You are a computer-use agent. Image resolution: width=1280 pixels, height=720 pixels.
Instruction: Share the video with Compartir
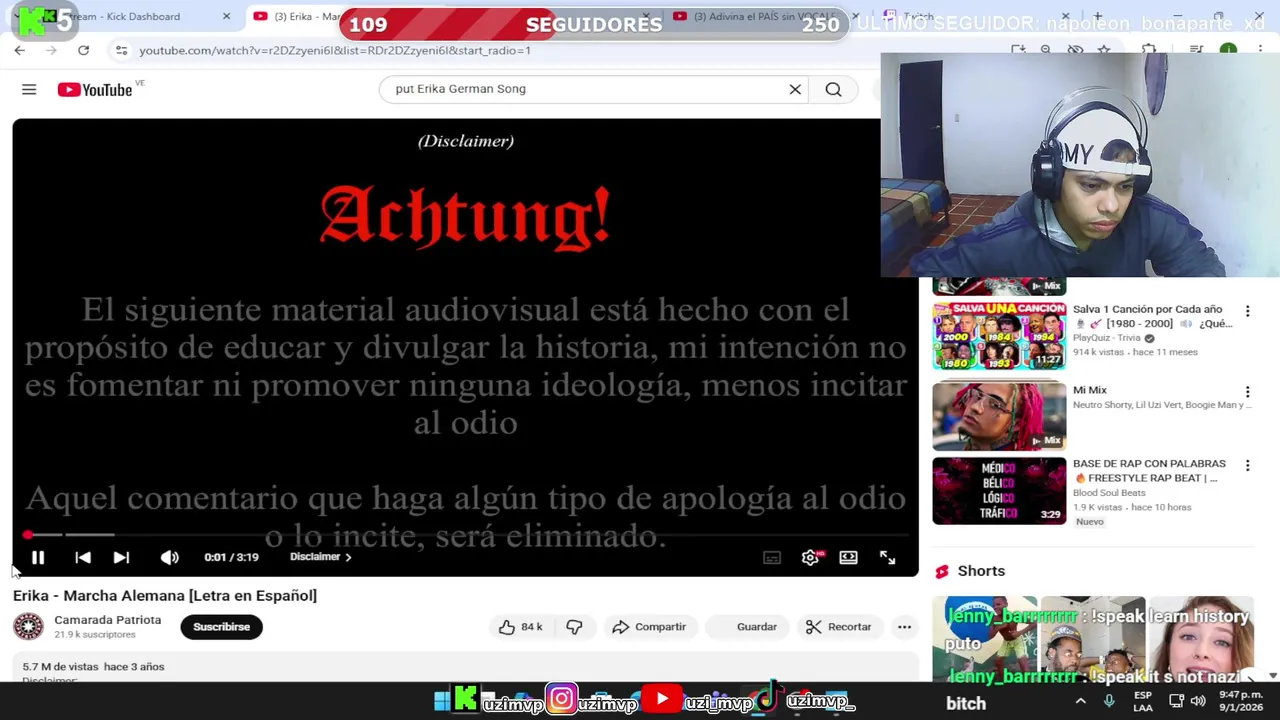click(649, 627)
